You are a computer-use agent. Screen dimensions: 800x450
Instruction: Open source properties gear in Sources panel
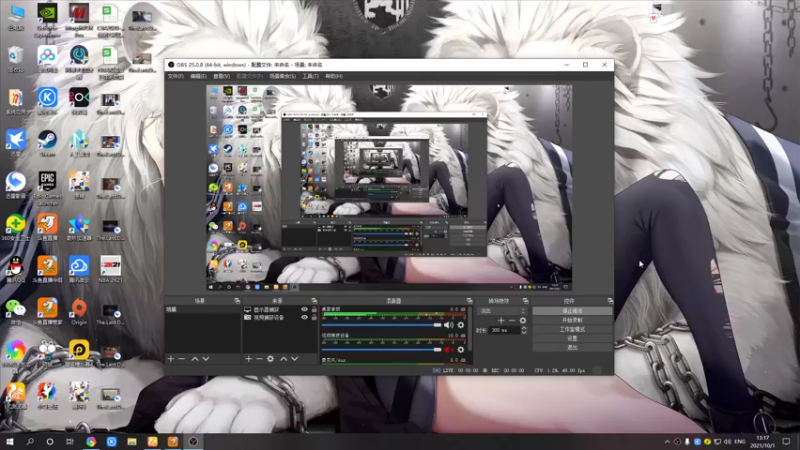[270, 359]
